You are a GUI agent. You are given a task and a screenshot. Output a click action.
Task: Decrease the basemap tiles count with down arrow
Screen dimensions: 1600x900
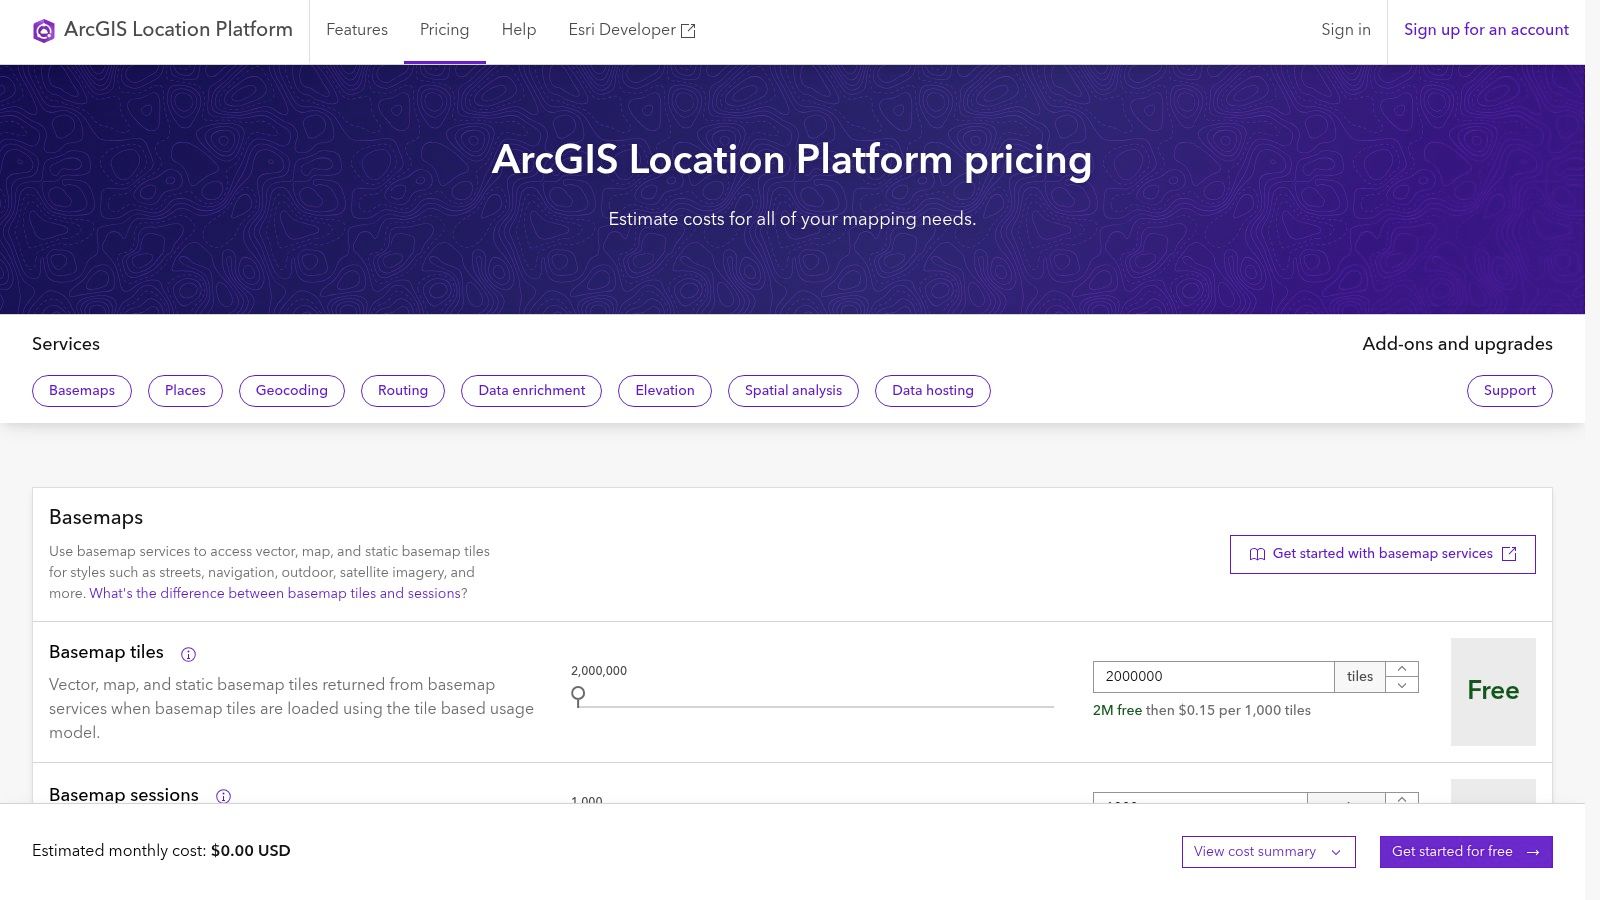click(x=1402, y=685)
